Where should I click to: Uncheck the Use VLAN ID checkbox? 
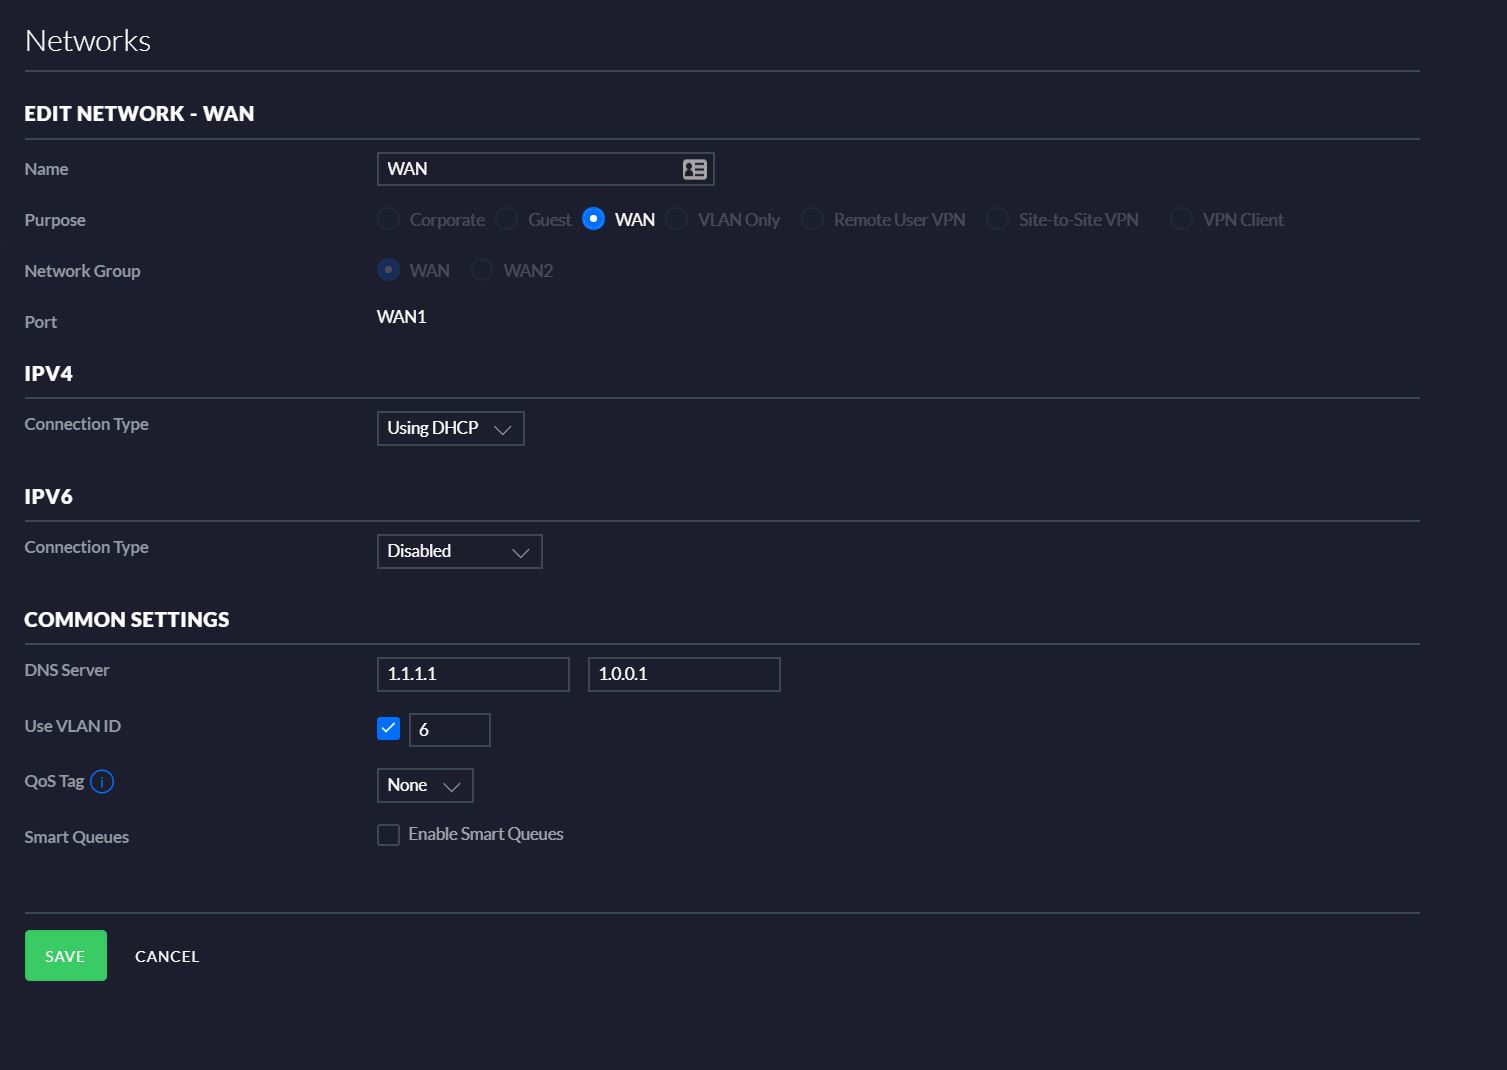[388, 729]
